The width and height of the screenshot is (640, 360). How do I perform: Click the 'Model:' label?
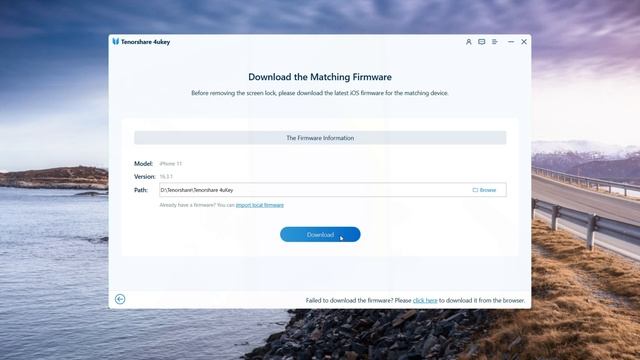(143, 164)
